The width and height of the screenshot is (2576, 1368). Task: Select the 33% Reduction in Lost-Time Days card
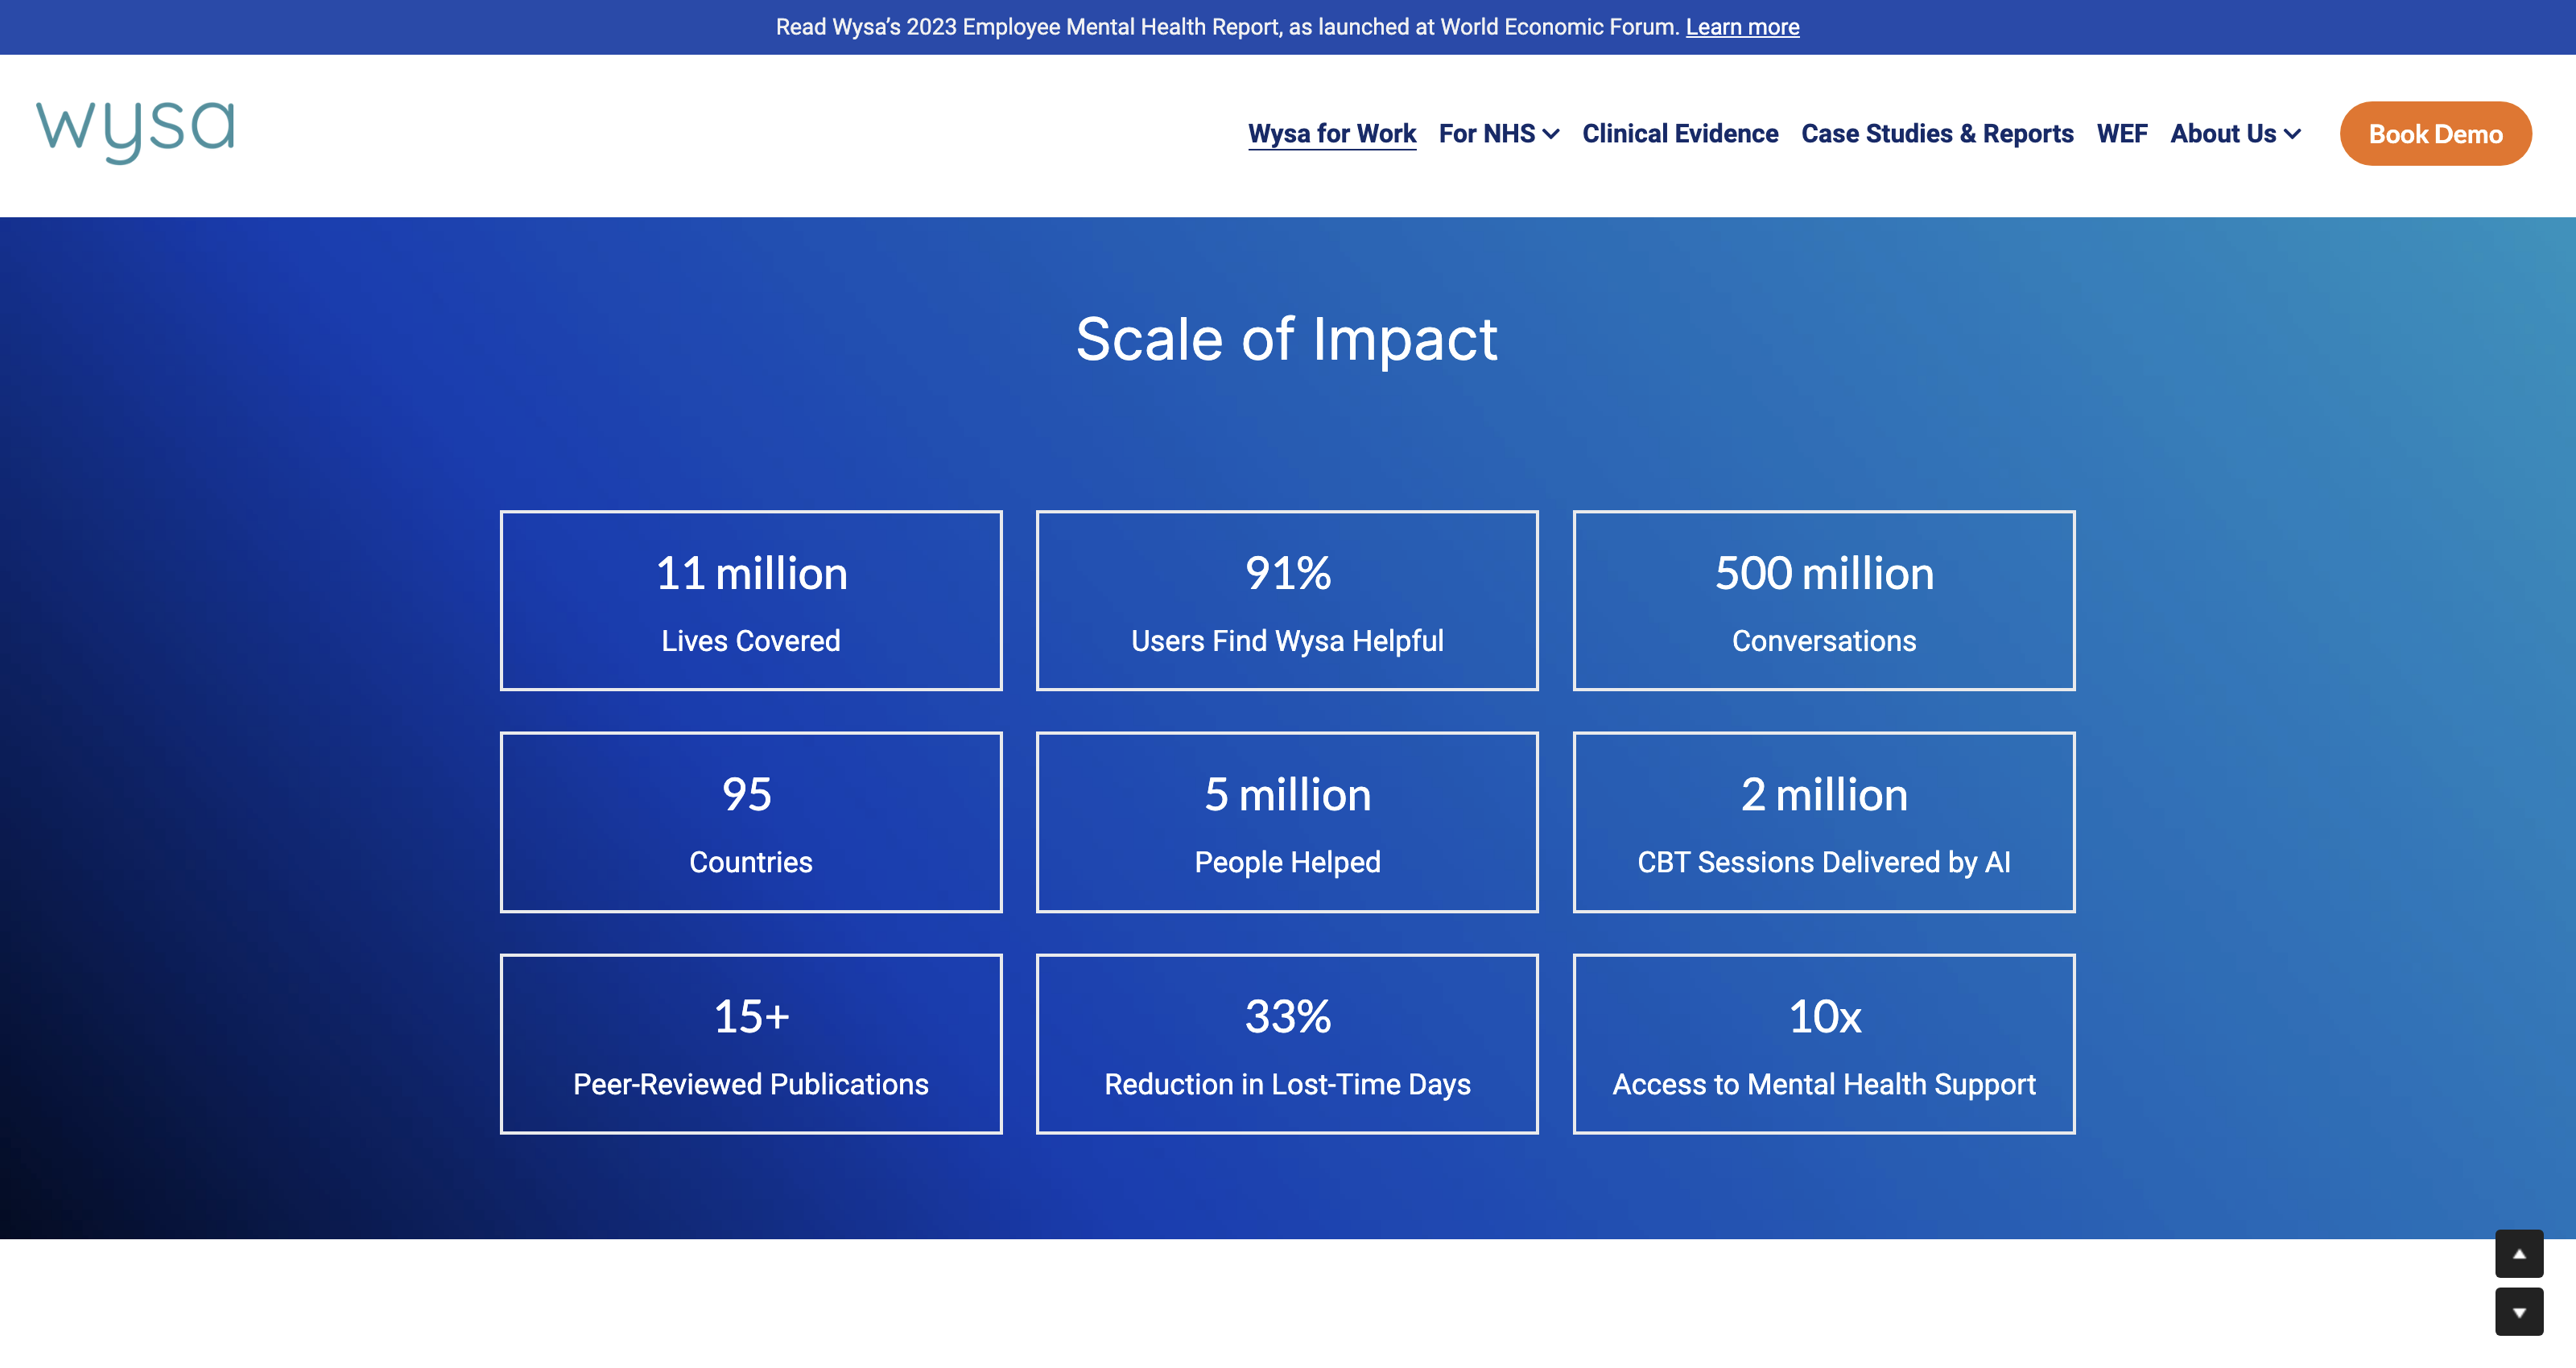[1287, 1044]
